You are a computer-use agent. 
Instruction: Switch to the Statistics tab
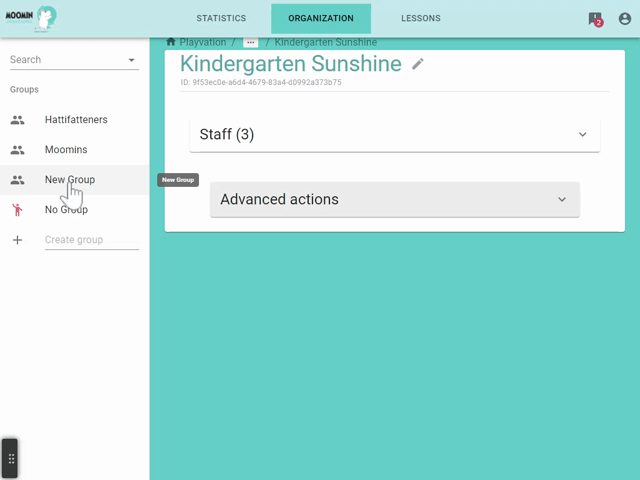[x=221, y=18]
